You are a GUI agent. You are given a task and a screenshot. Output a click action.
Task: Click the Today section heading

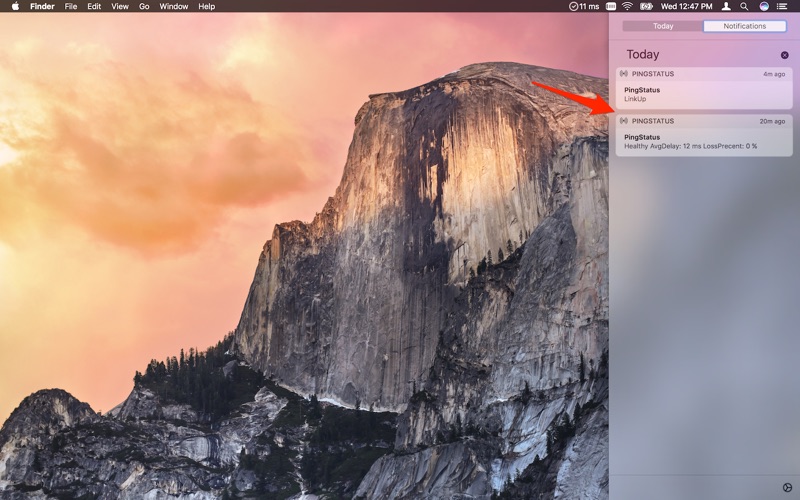click(x=643, y=55)
